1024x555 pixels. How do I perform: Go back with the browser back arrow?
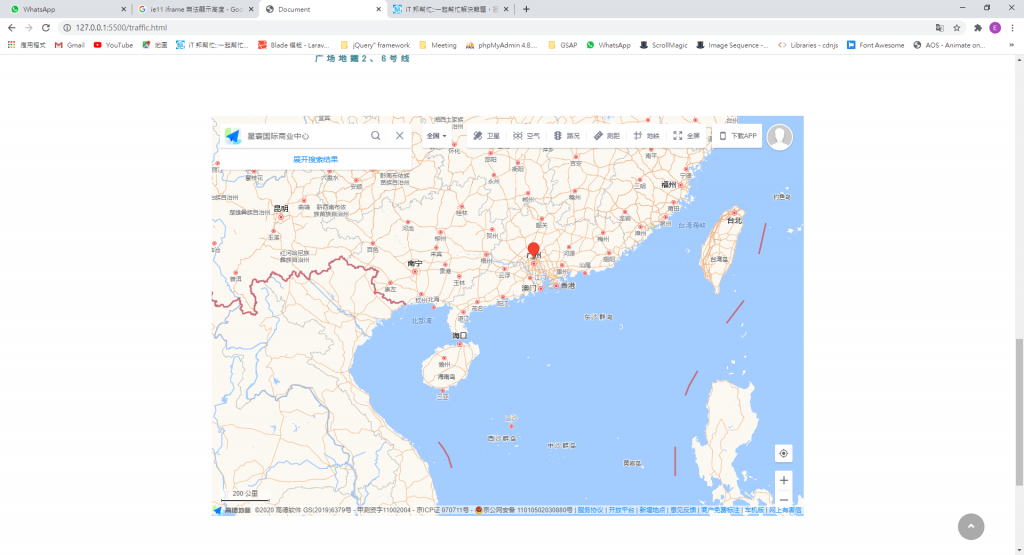(x=11, y=27)
